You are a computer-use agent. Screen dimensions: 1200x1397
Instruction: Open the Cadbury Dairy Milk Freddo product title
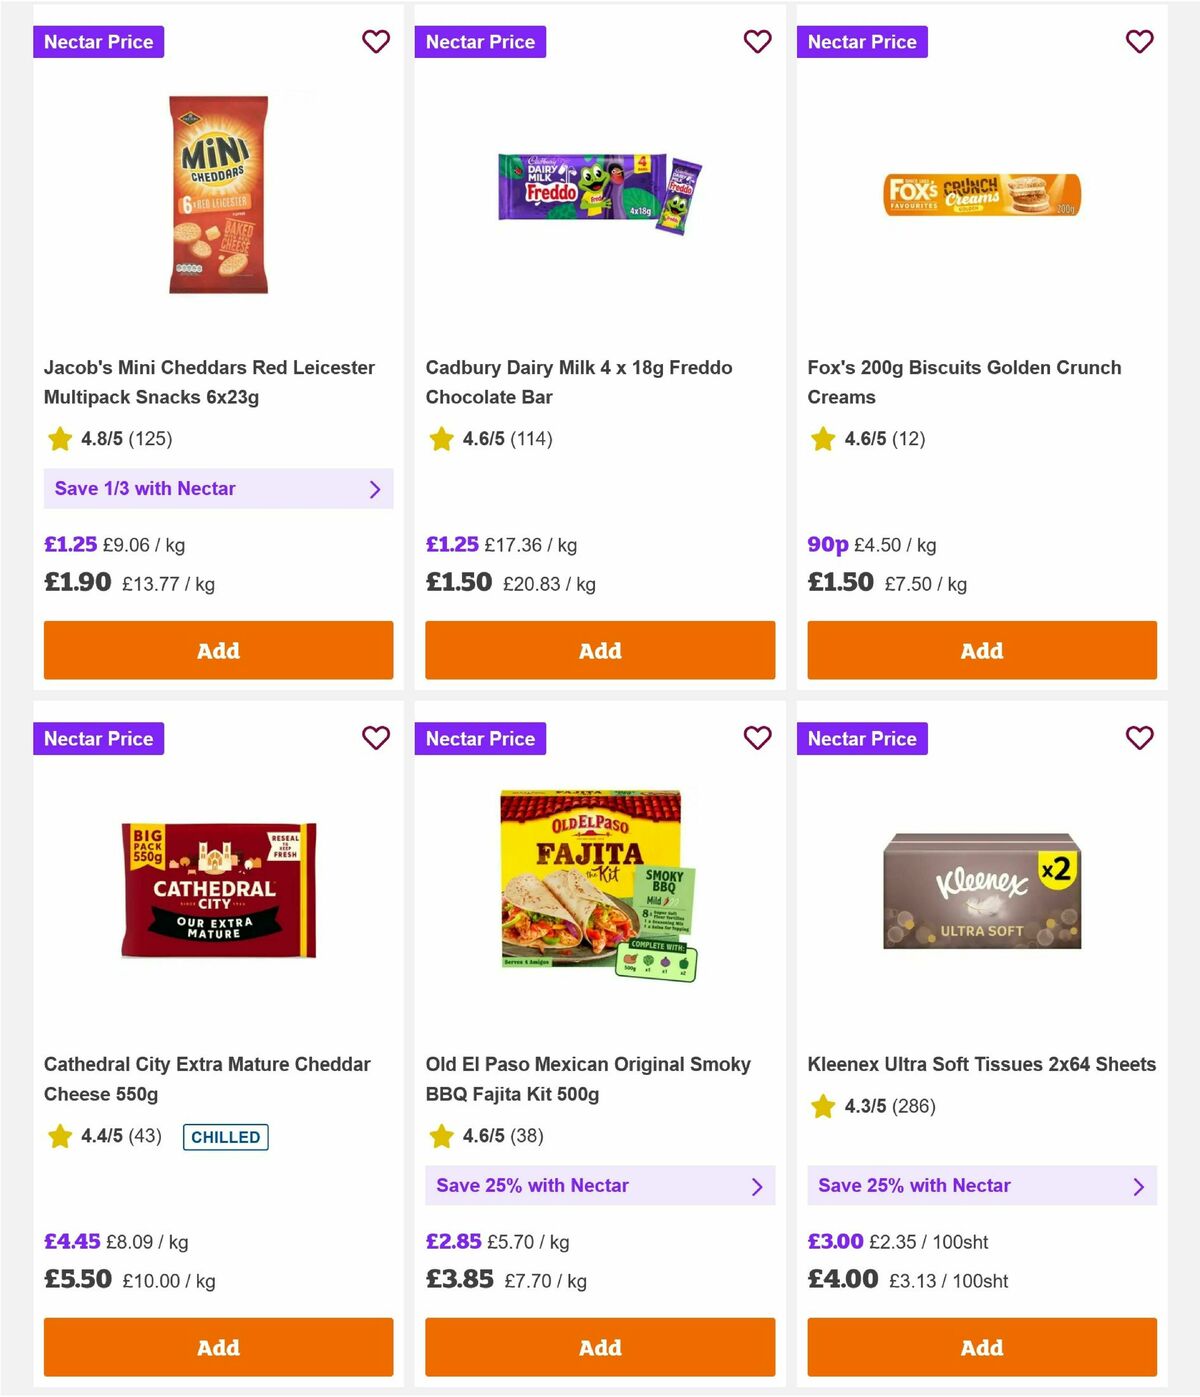(579, 382)
